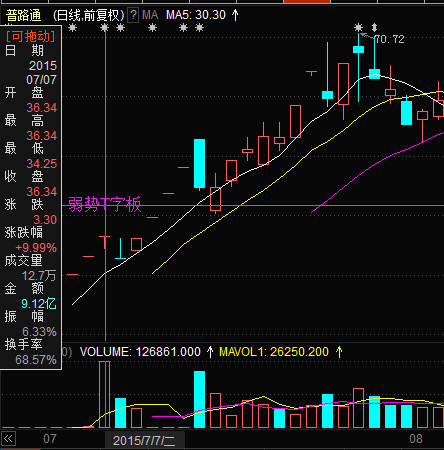Click the 70.72 high price label
444x450 pixels.
click(x=389, y=39)
